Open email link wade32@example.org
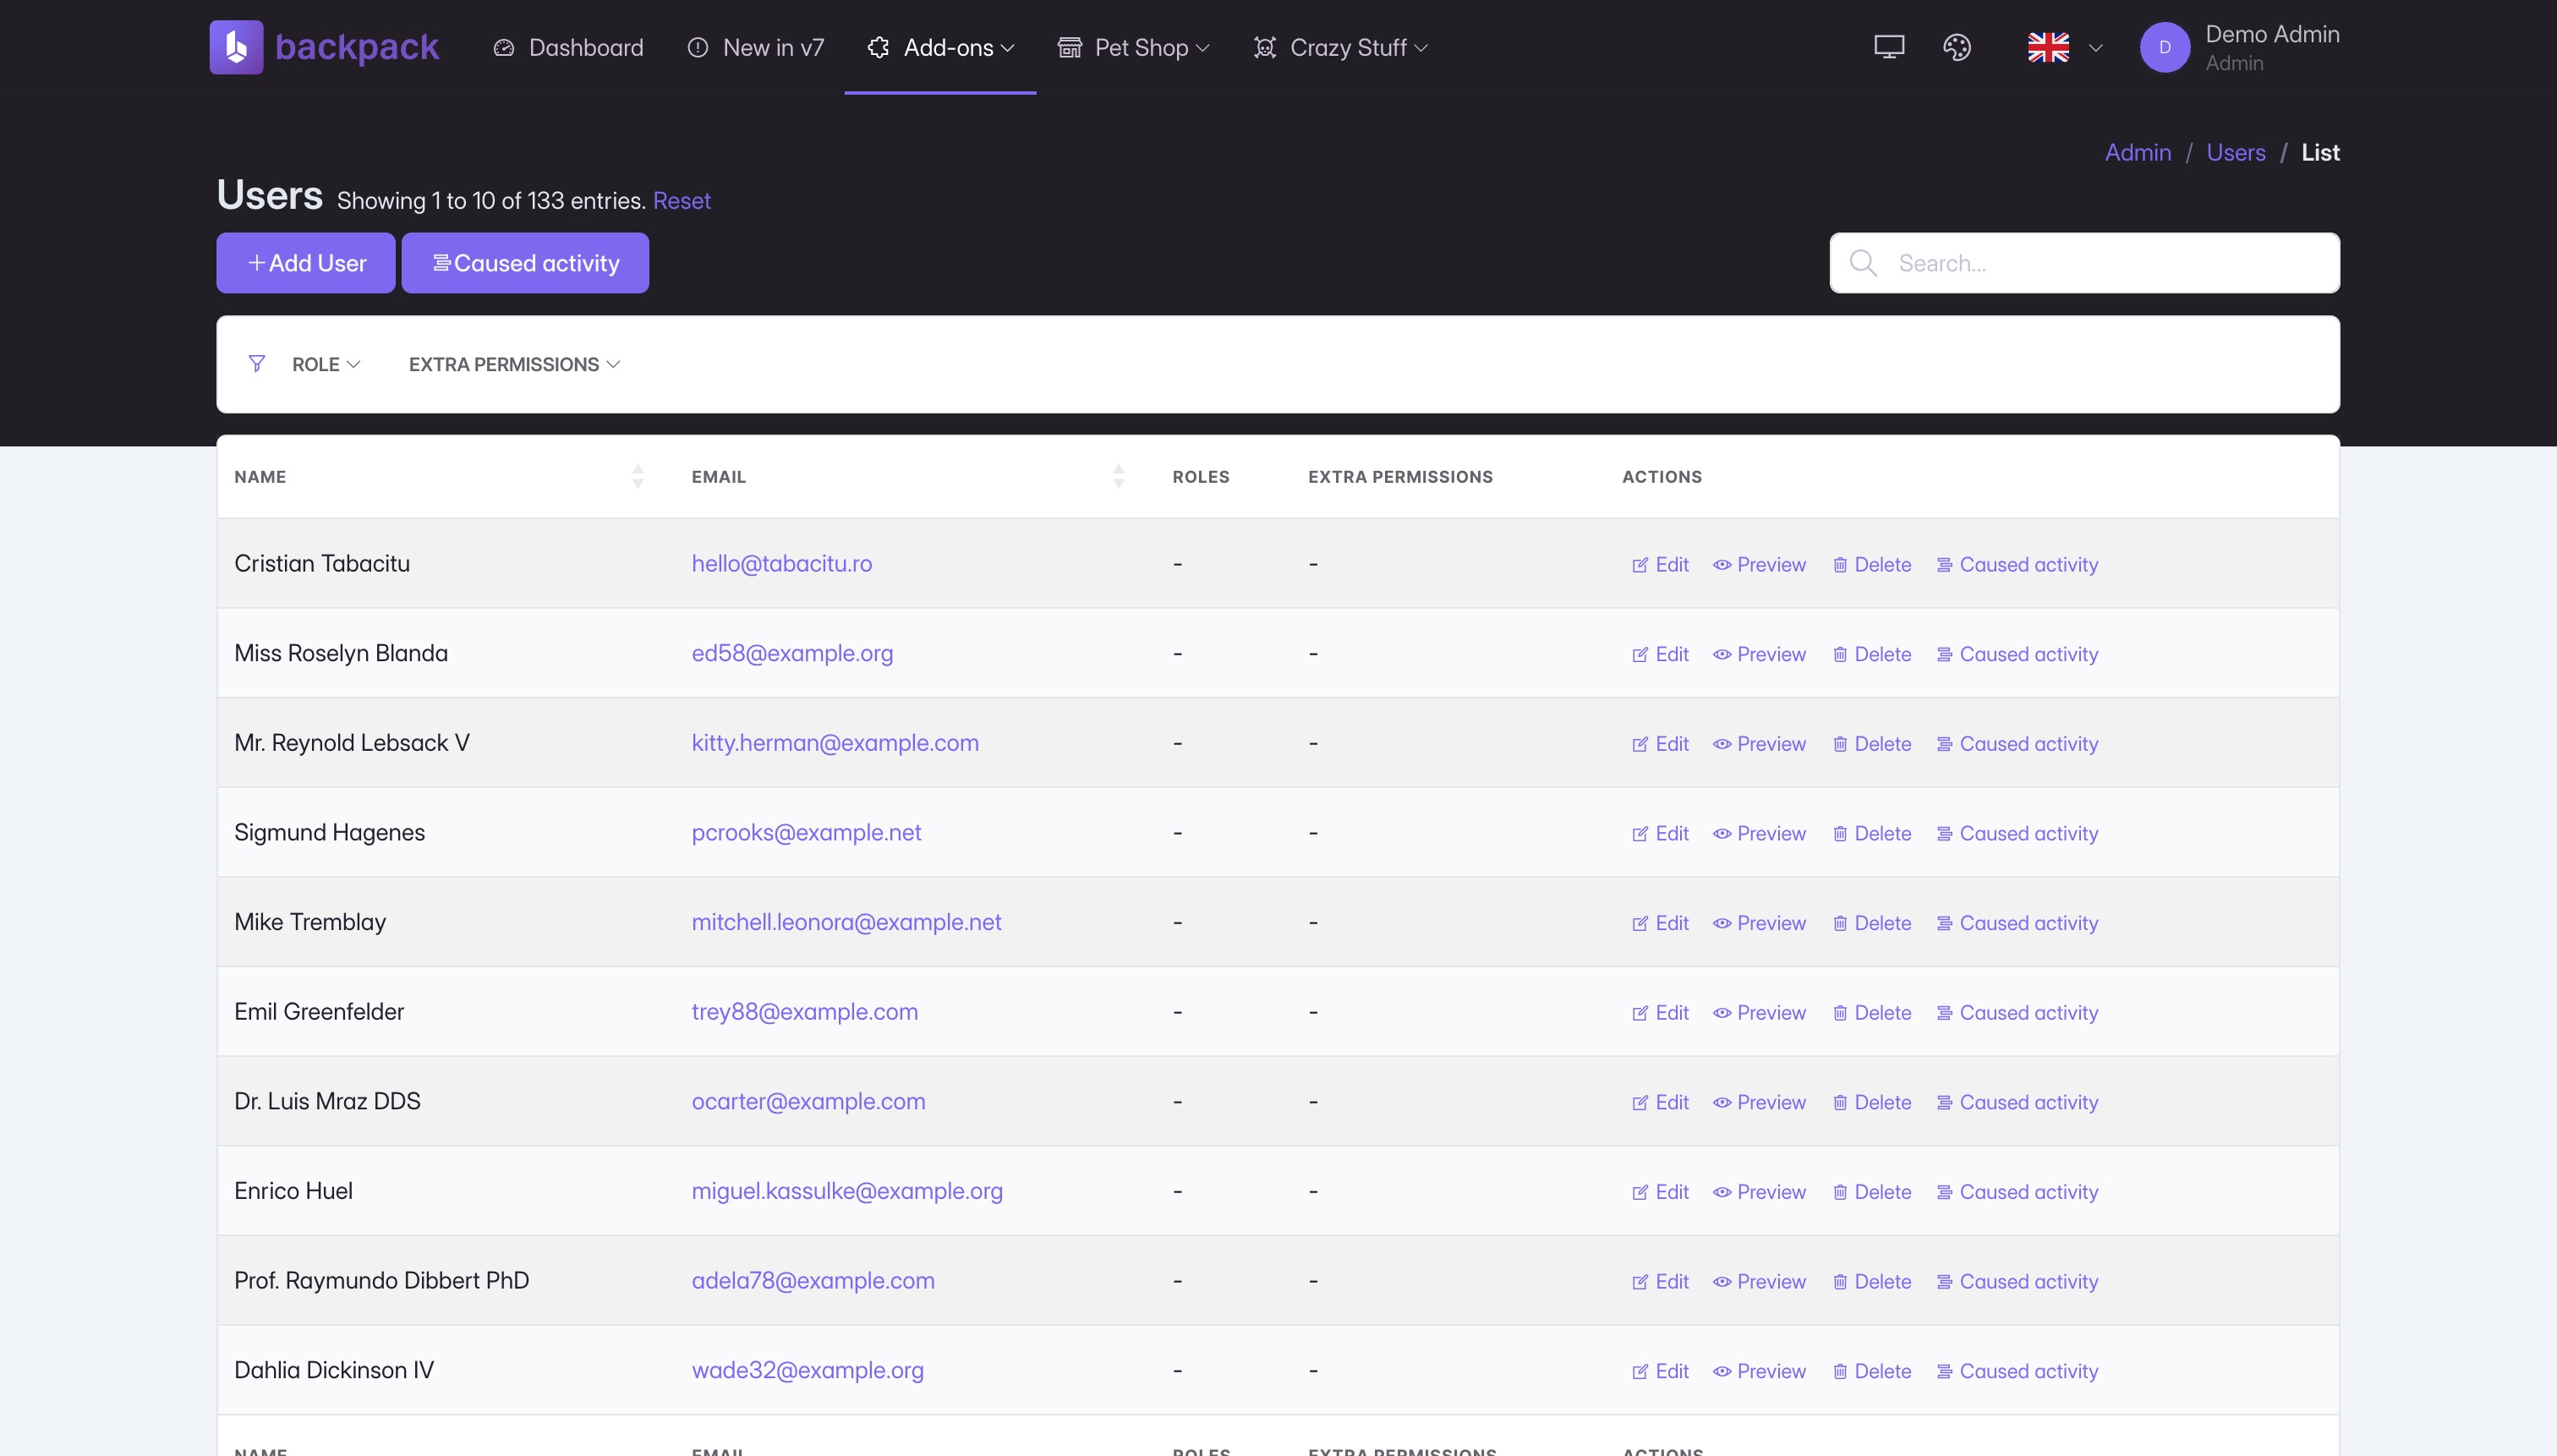 (807, 1370)
